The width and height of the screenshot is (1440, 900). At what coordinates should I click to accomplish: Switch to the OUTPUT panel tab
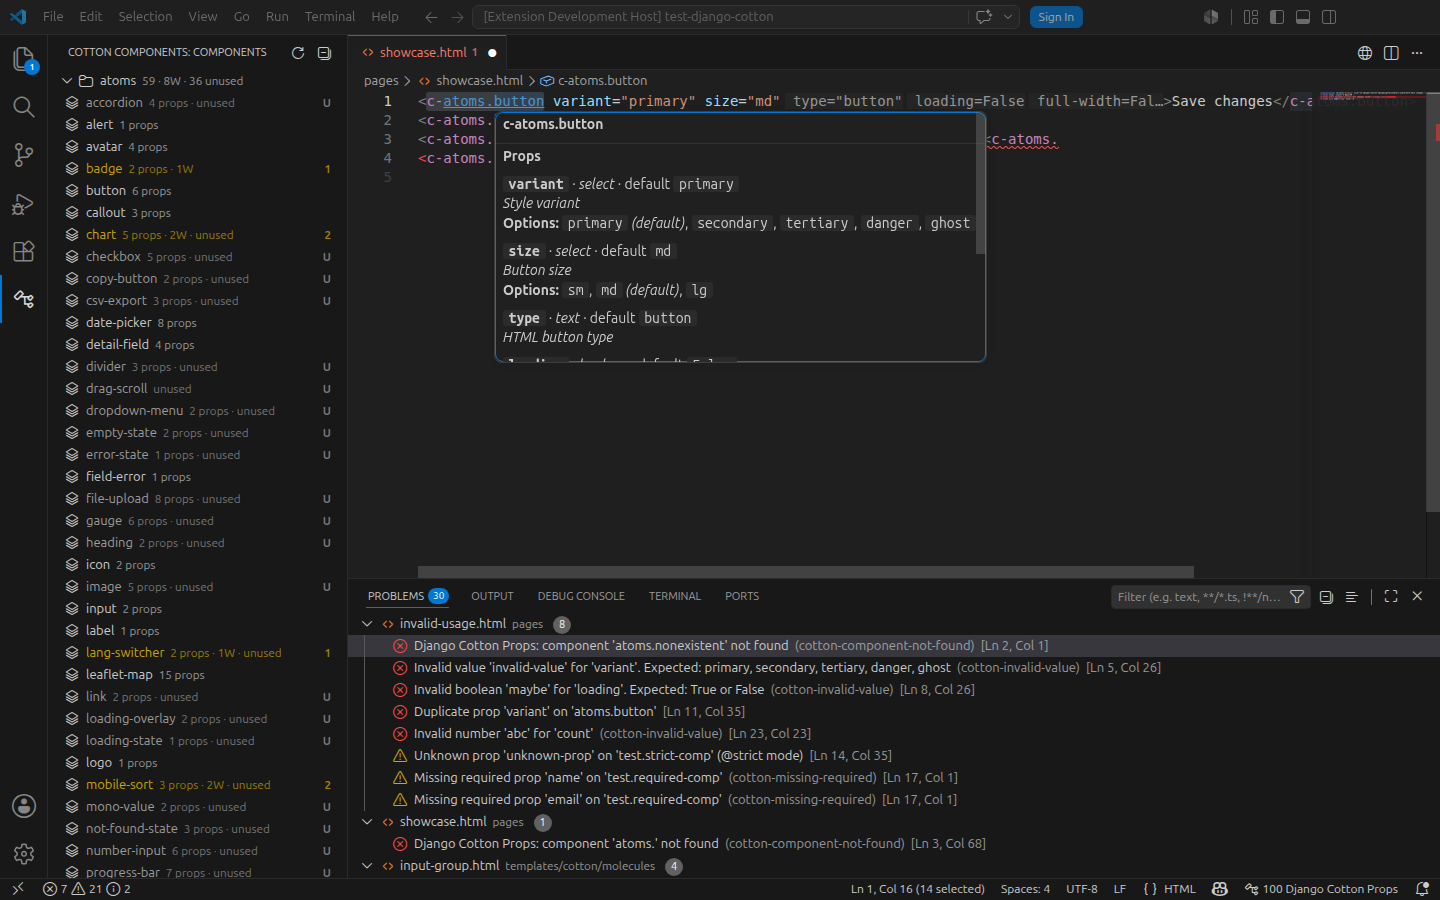pos(492,596)
